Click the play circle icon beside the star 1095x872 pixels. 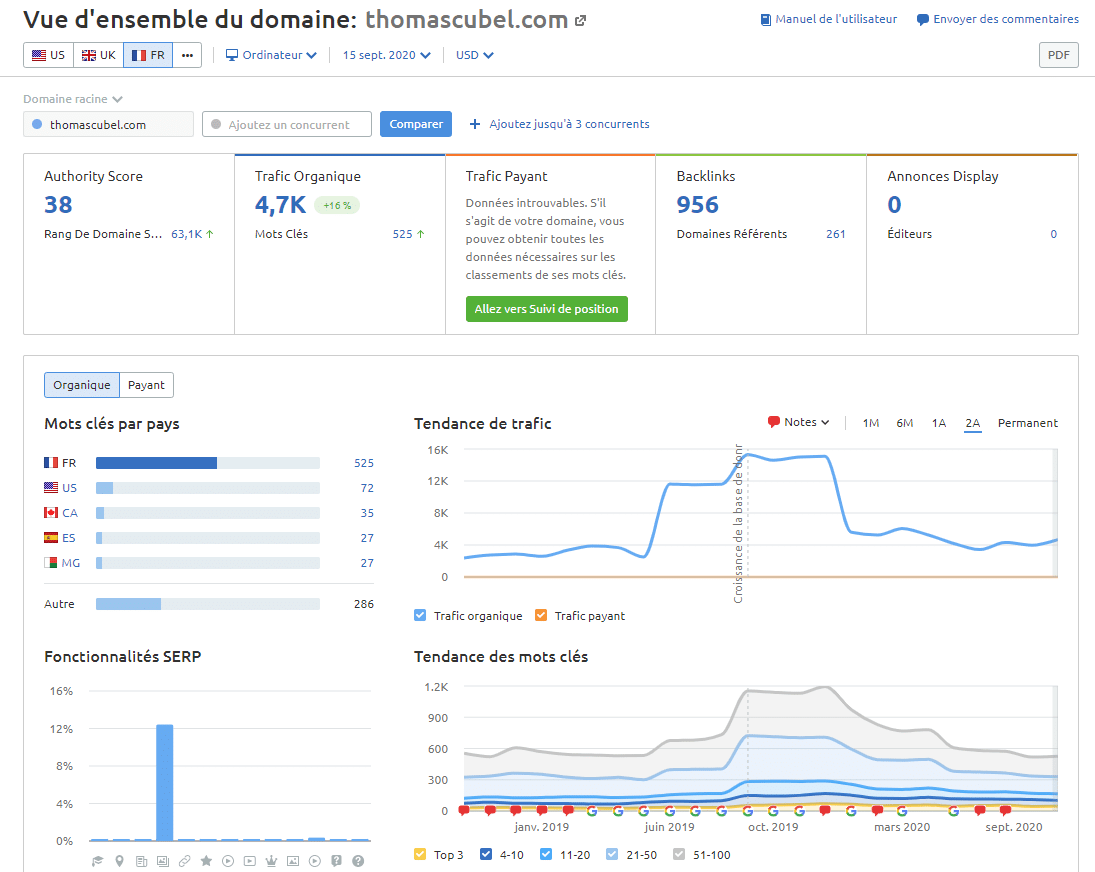click(x=228, y=861)
